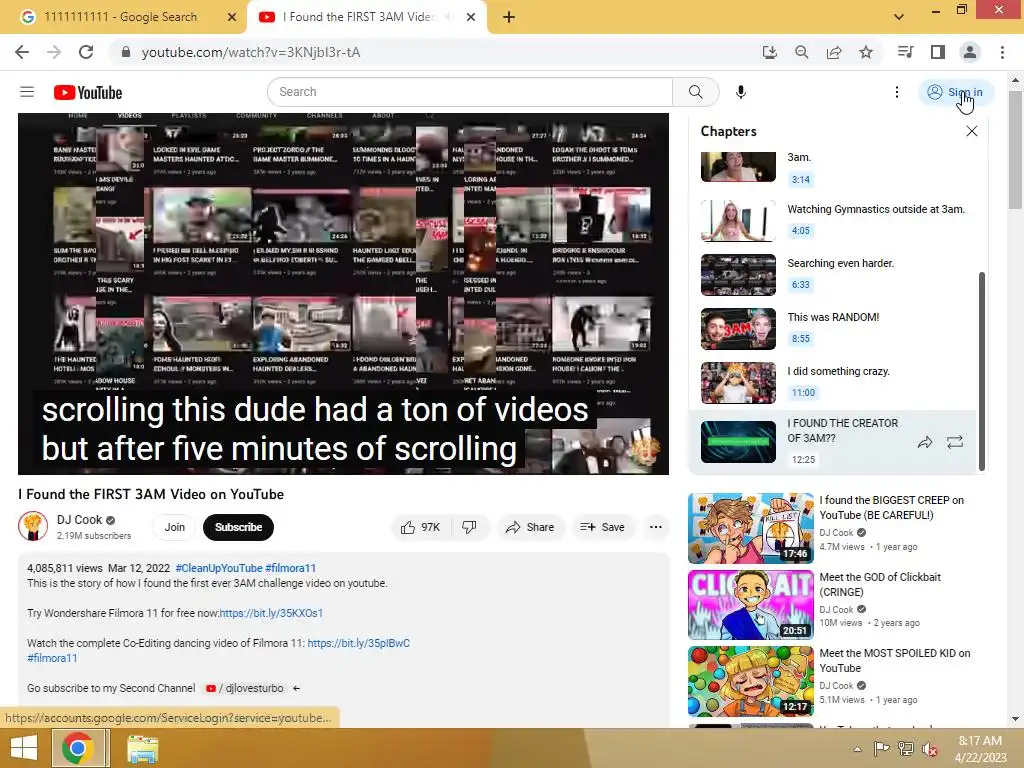Go to YouTube home via logo
Screen dimensions: 1024x768
tap(88, 93)
